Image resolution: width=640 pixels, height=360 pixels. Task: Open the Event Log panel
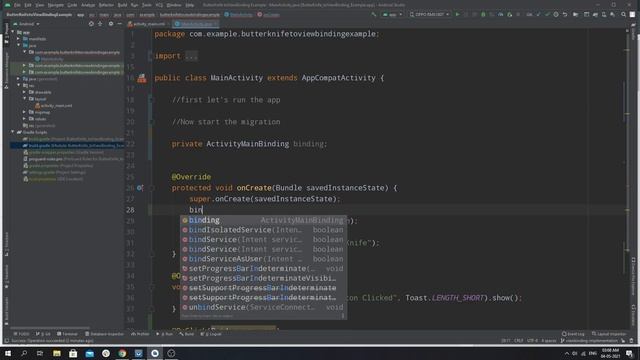coord(573,334)
